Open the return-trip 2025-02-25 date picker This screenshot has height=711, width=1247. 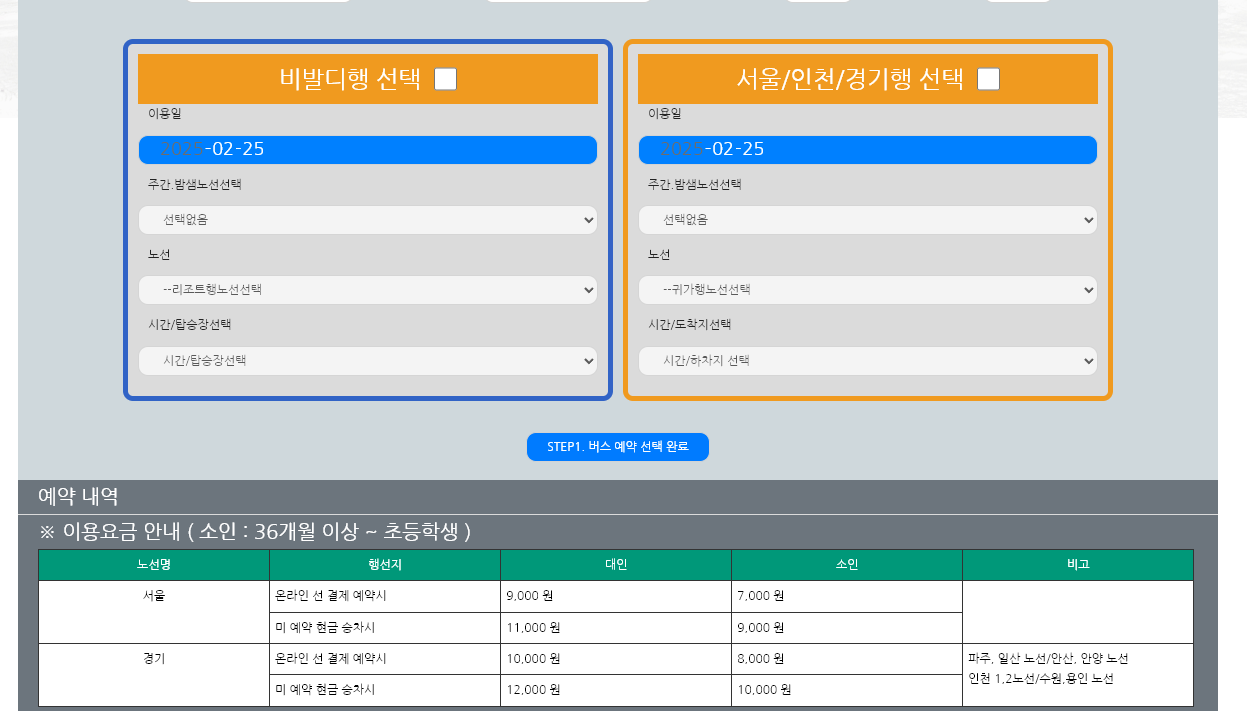[866, 149]
